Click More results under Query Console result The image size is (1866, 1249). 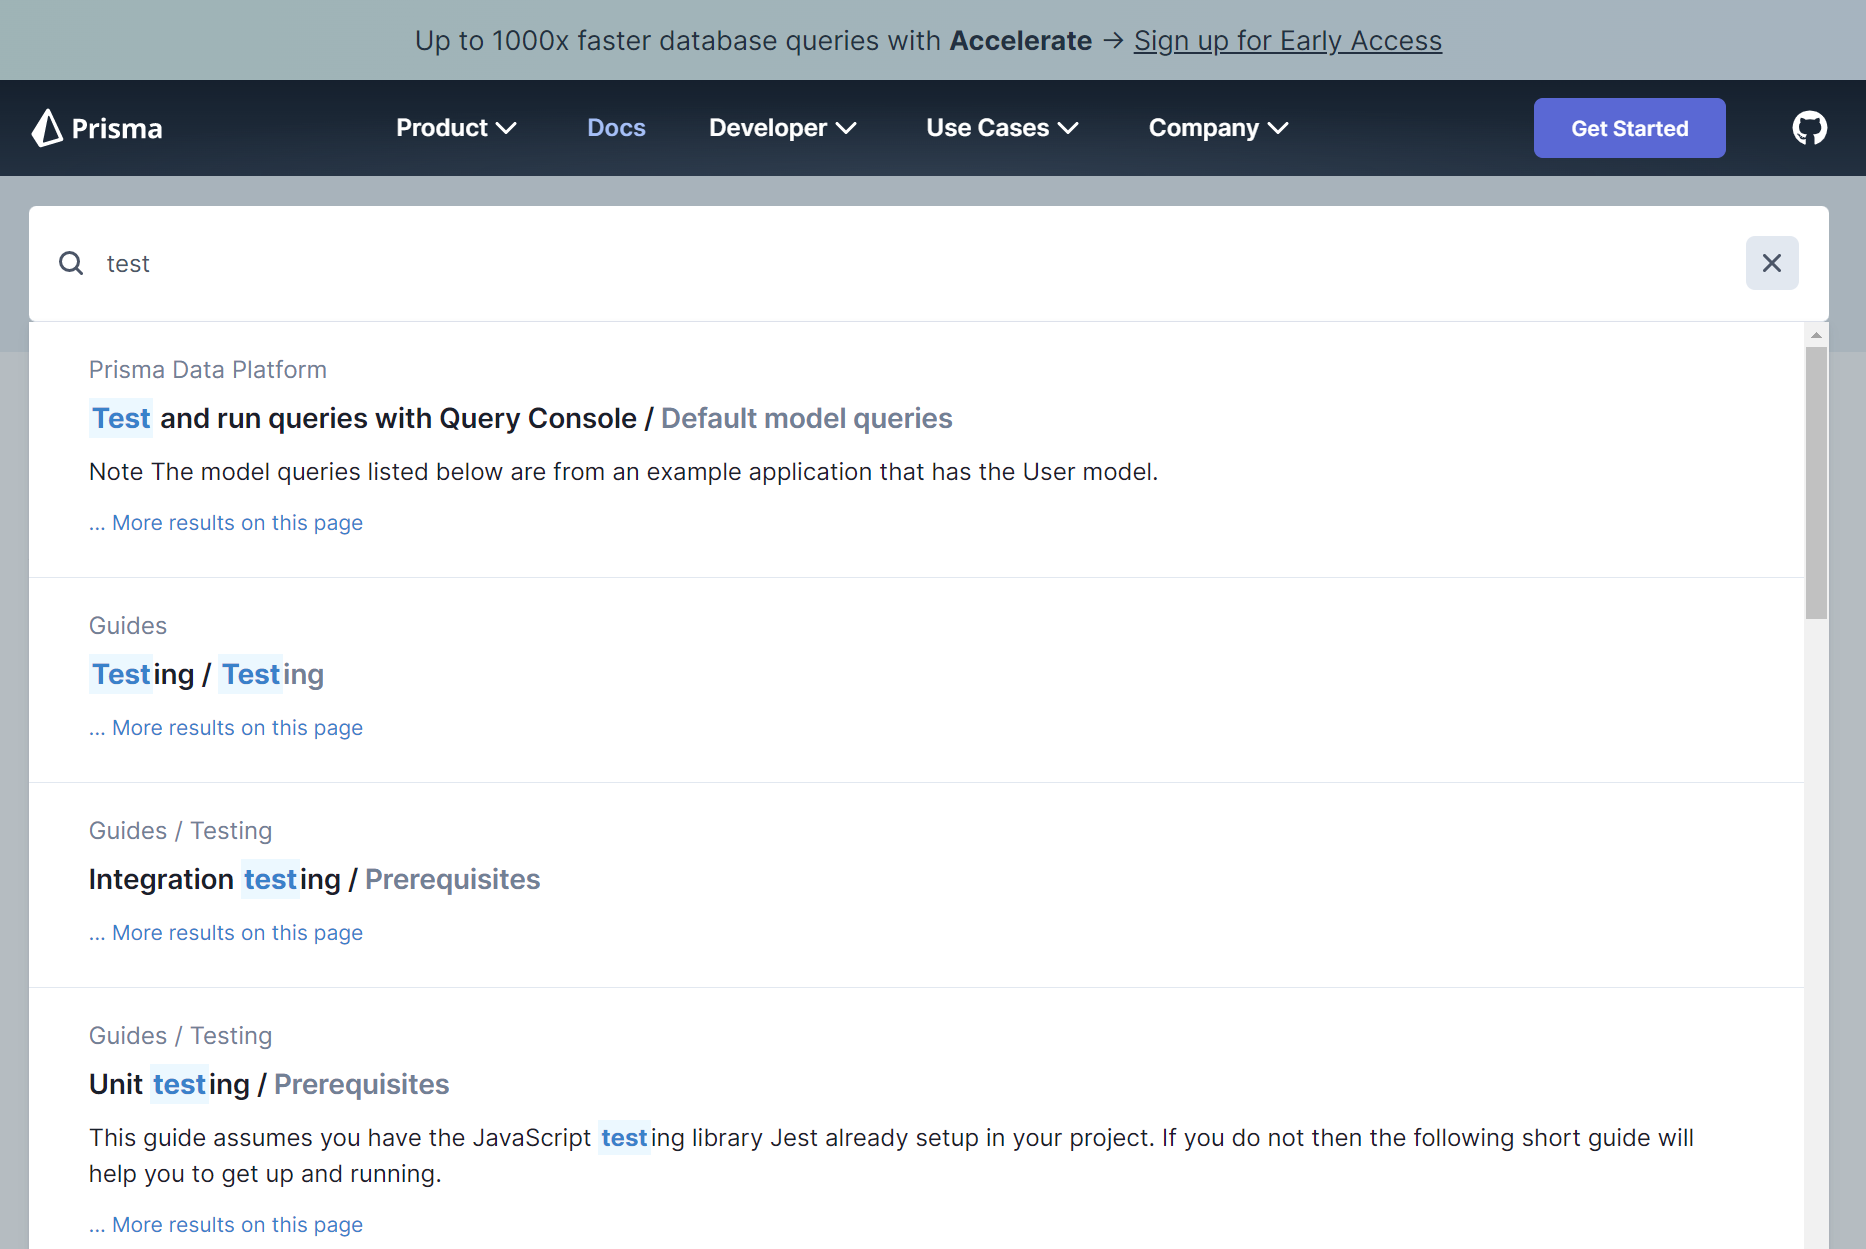click(x=225, y=522)
